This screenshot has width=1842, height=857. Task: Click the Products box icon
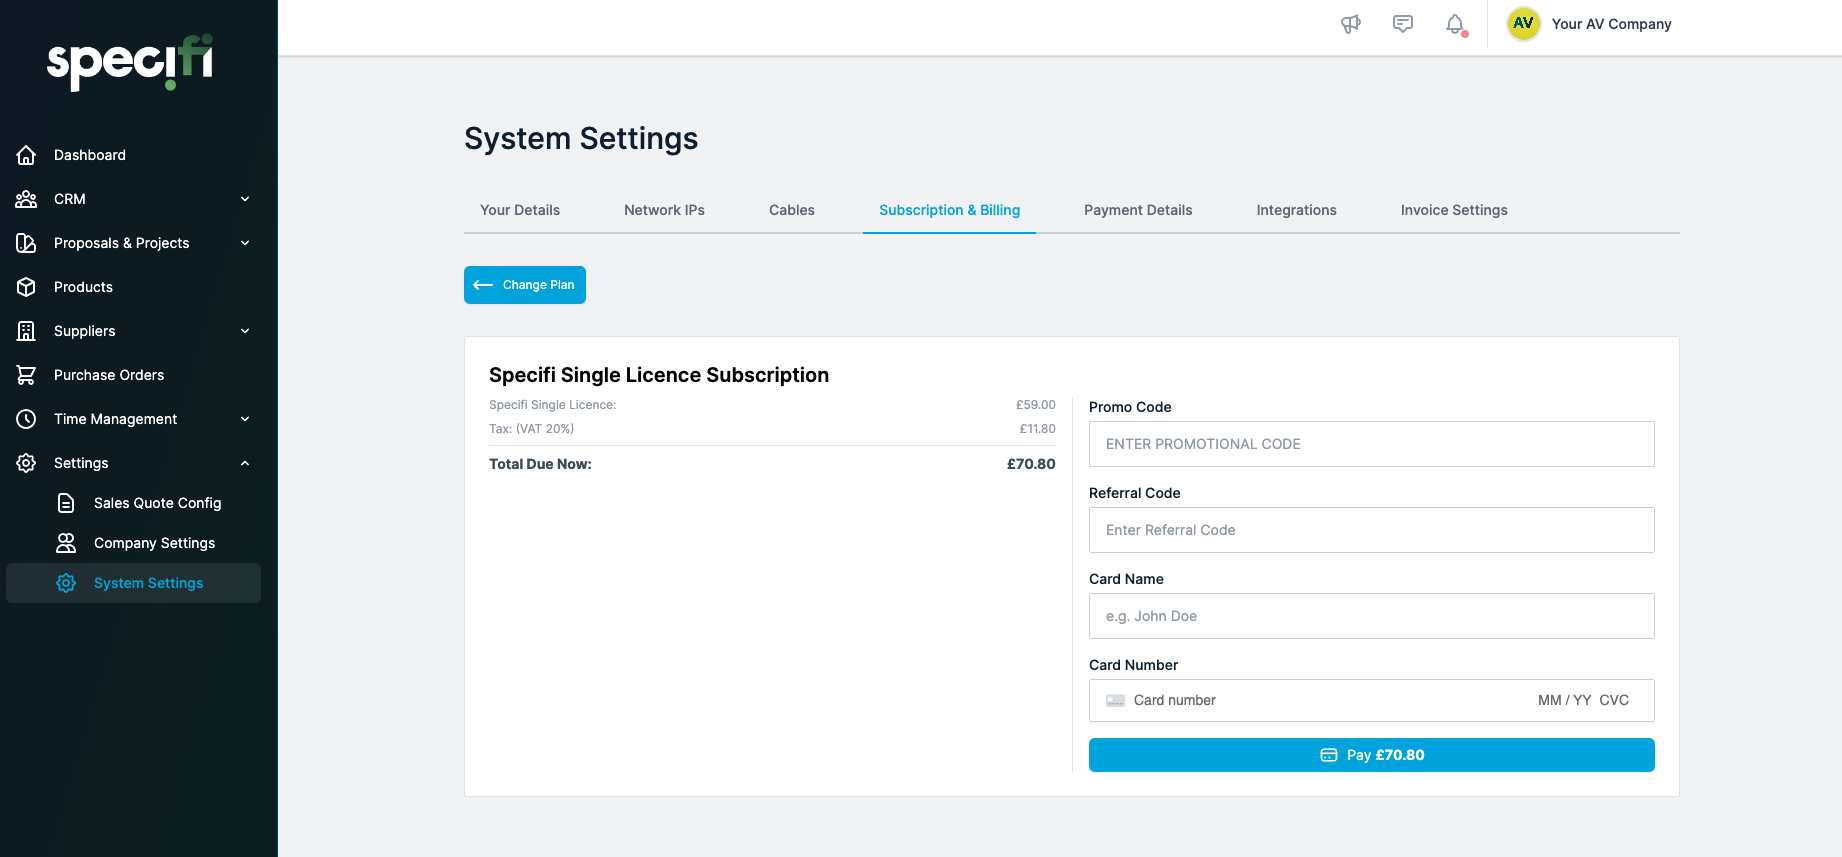(27, 287)
